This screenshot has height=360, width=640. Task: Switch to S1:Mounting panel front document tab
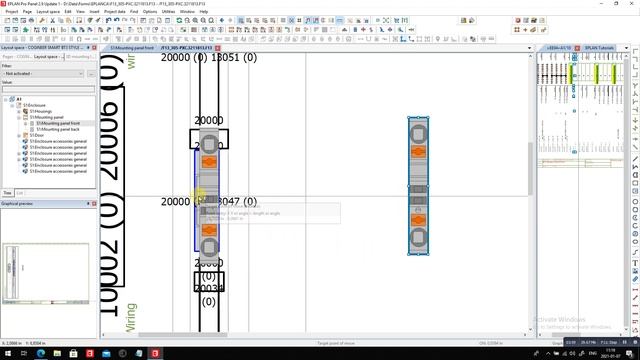132,48
